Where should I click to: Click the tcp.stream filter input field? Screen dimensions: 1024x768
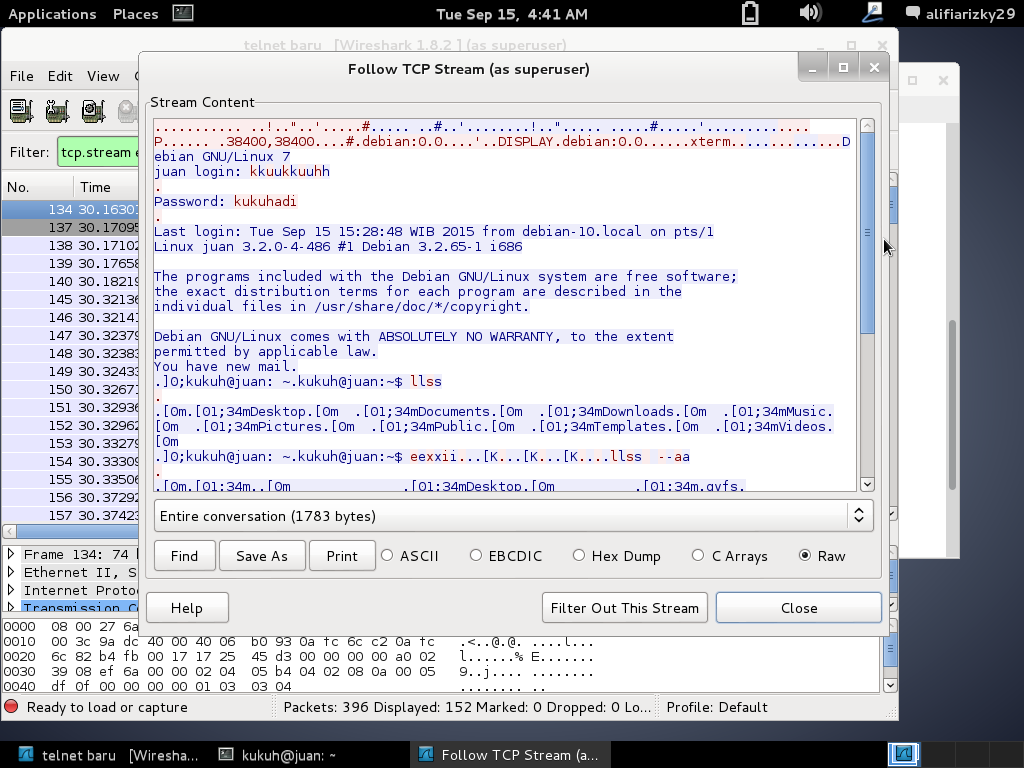point(98,152)
